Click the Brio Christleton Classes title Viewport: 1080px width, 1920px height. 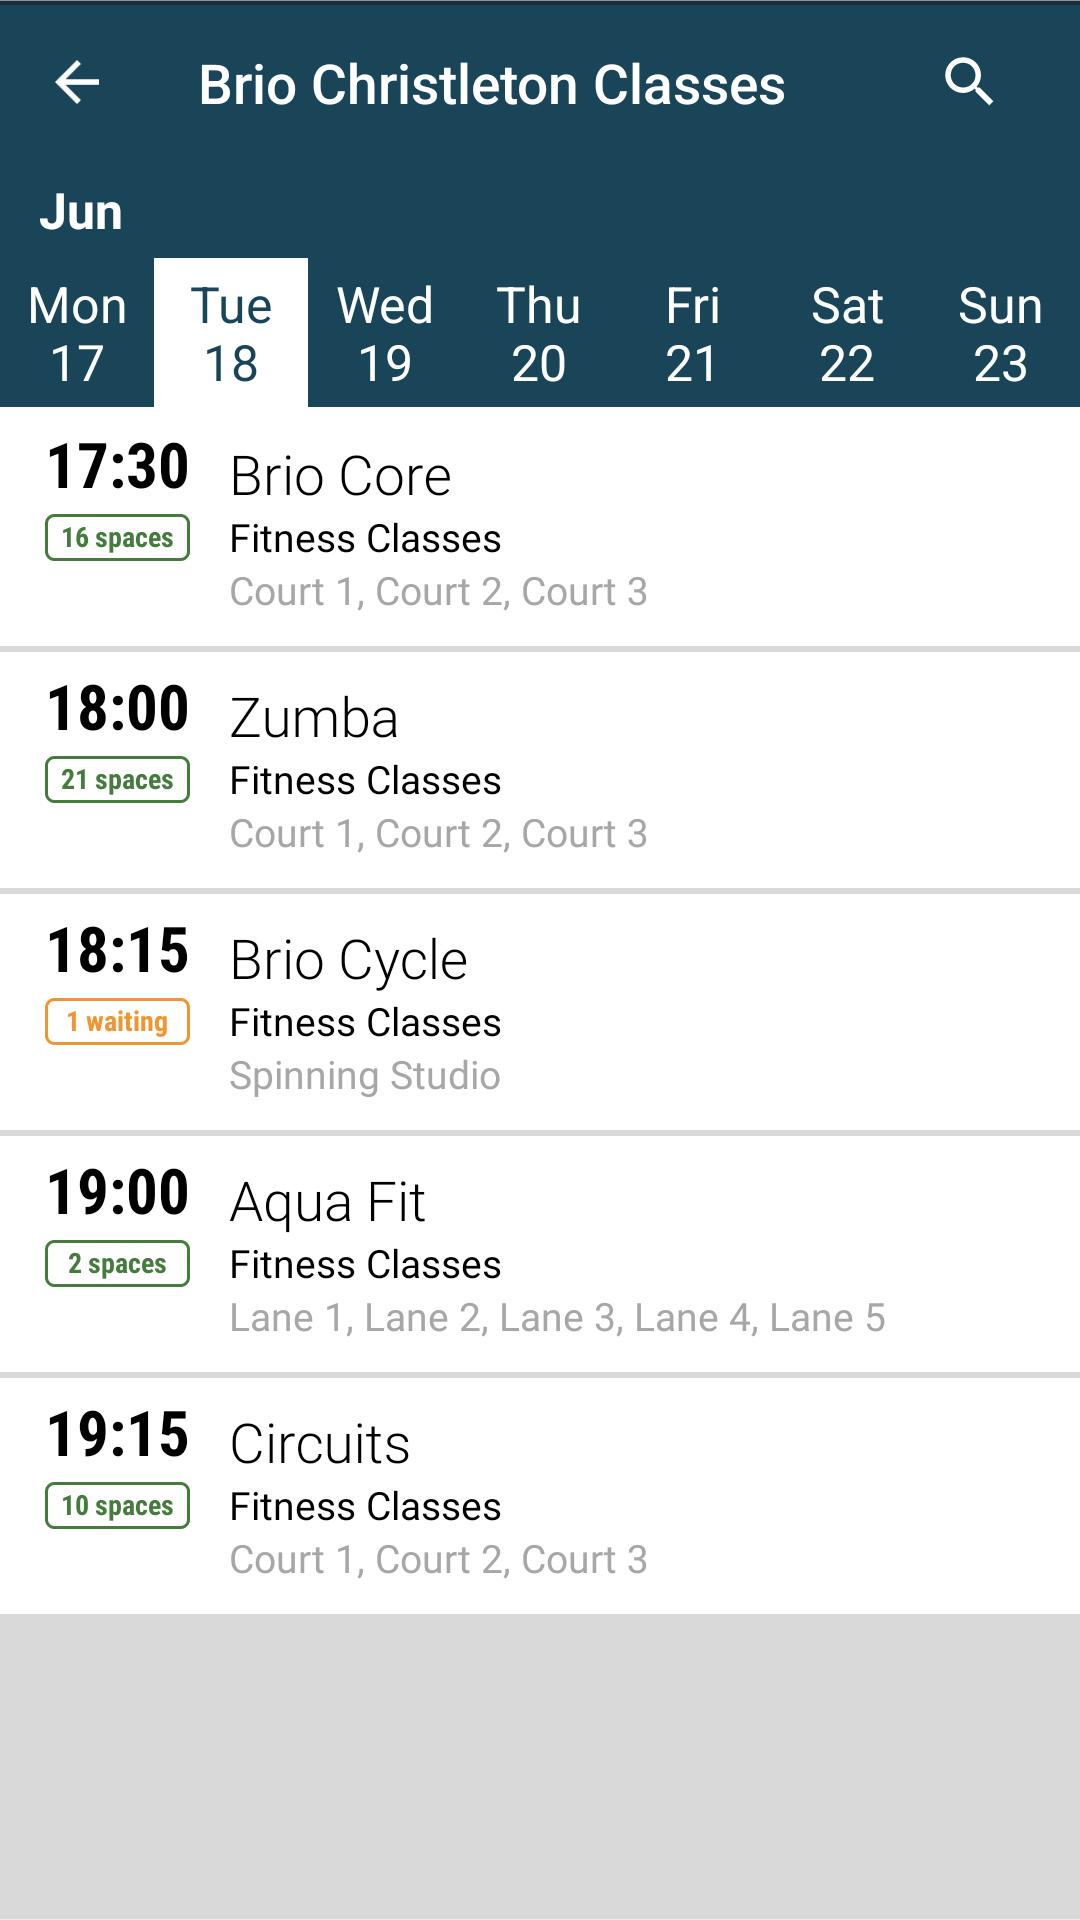click(492, 85)
